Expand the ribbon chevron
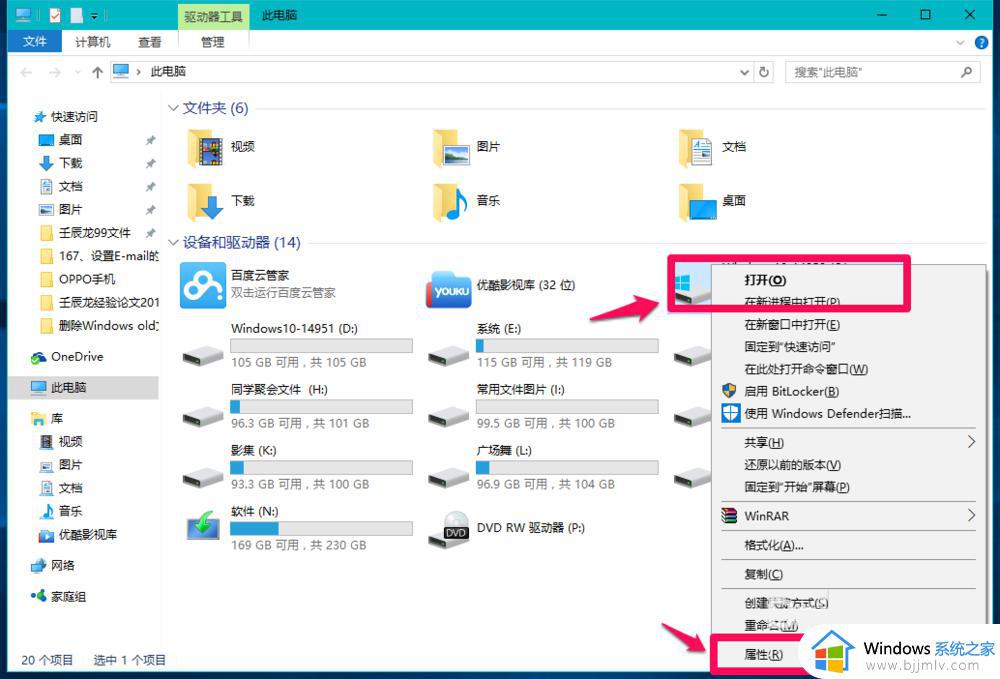The width and height of the screenshot is (1000, 679). tap(960, 43)
